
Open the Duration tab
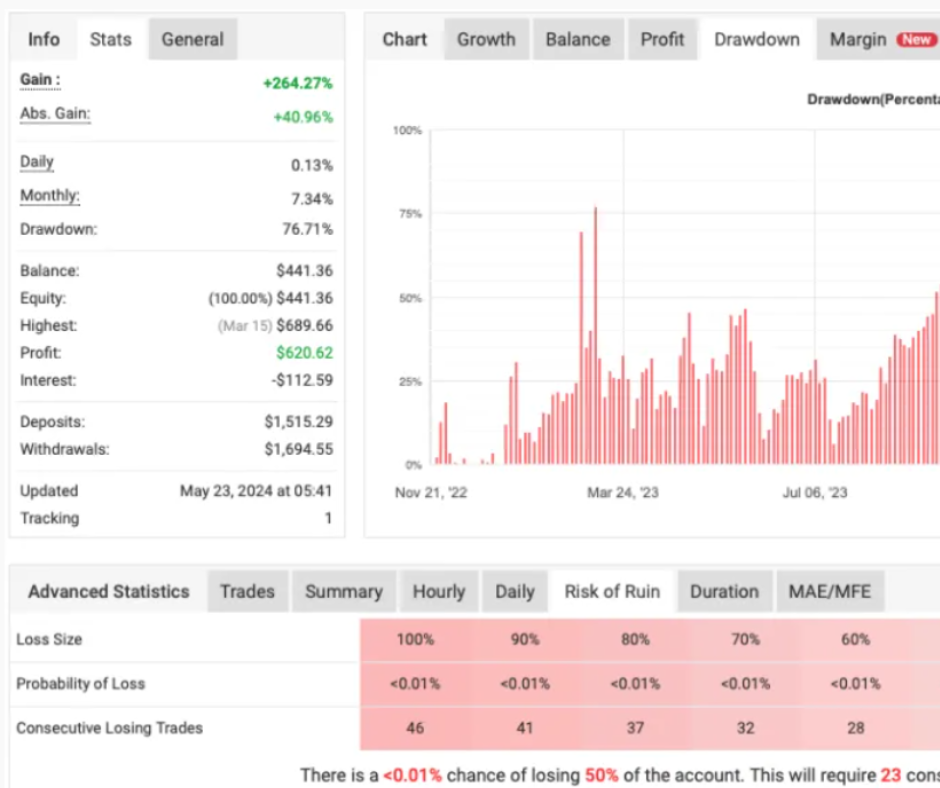pyautogui.click(x=724, y=591)
